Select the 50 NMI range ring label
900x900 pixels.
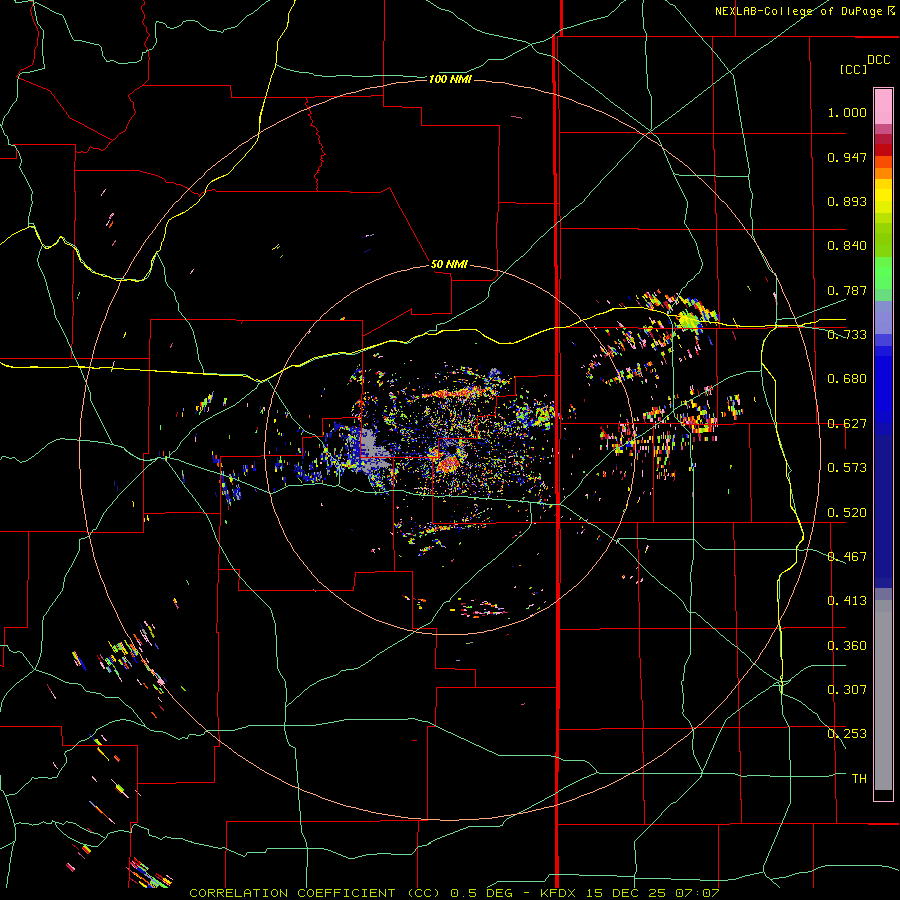pyautogui.click(x=449, y=264)
